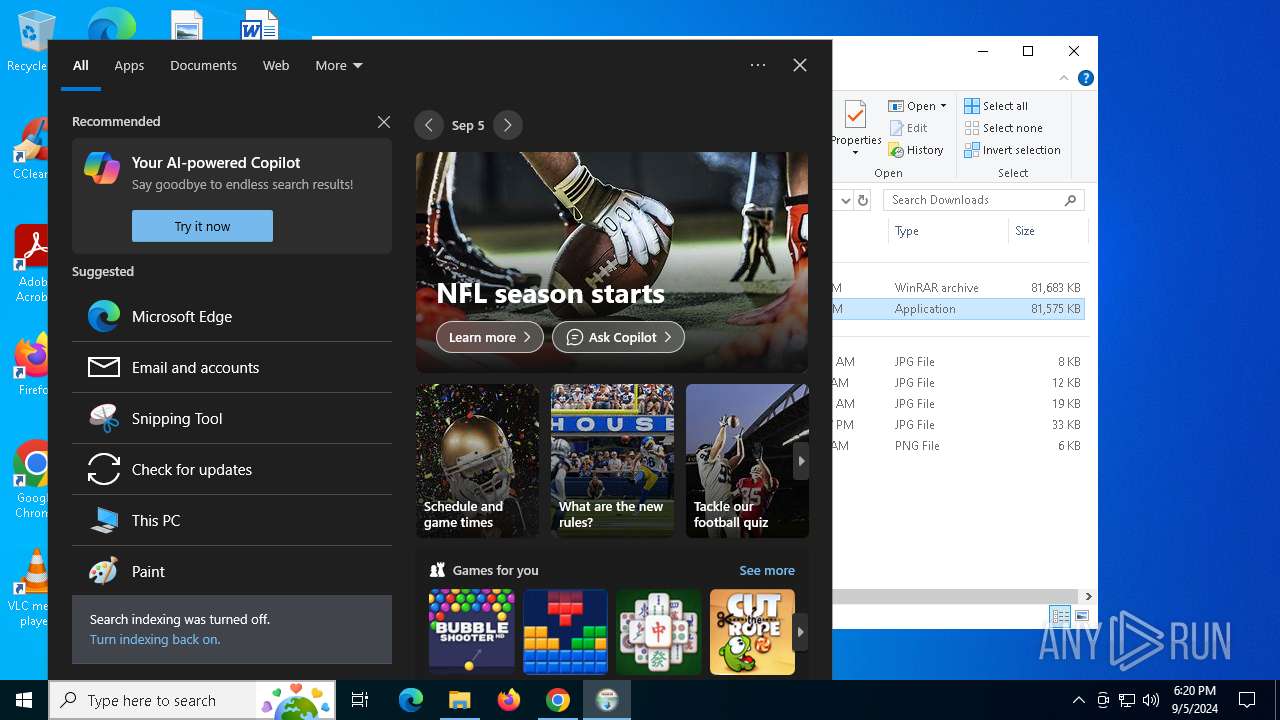Collapse the Explorer ribbon chevron
Viewport: 1280px width, 720px height.
[1066, 78]
